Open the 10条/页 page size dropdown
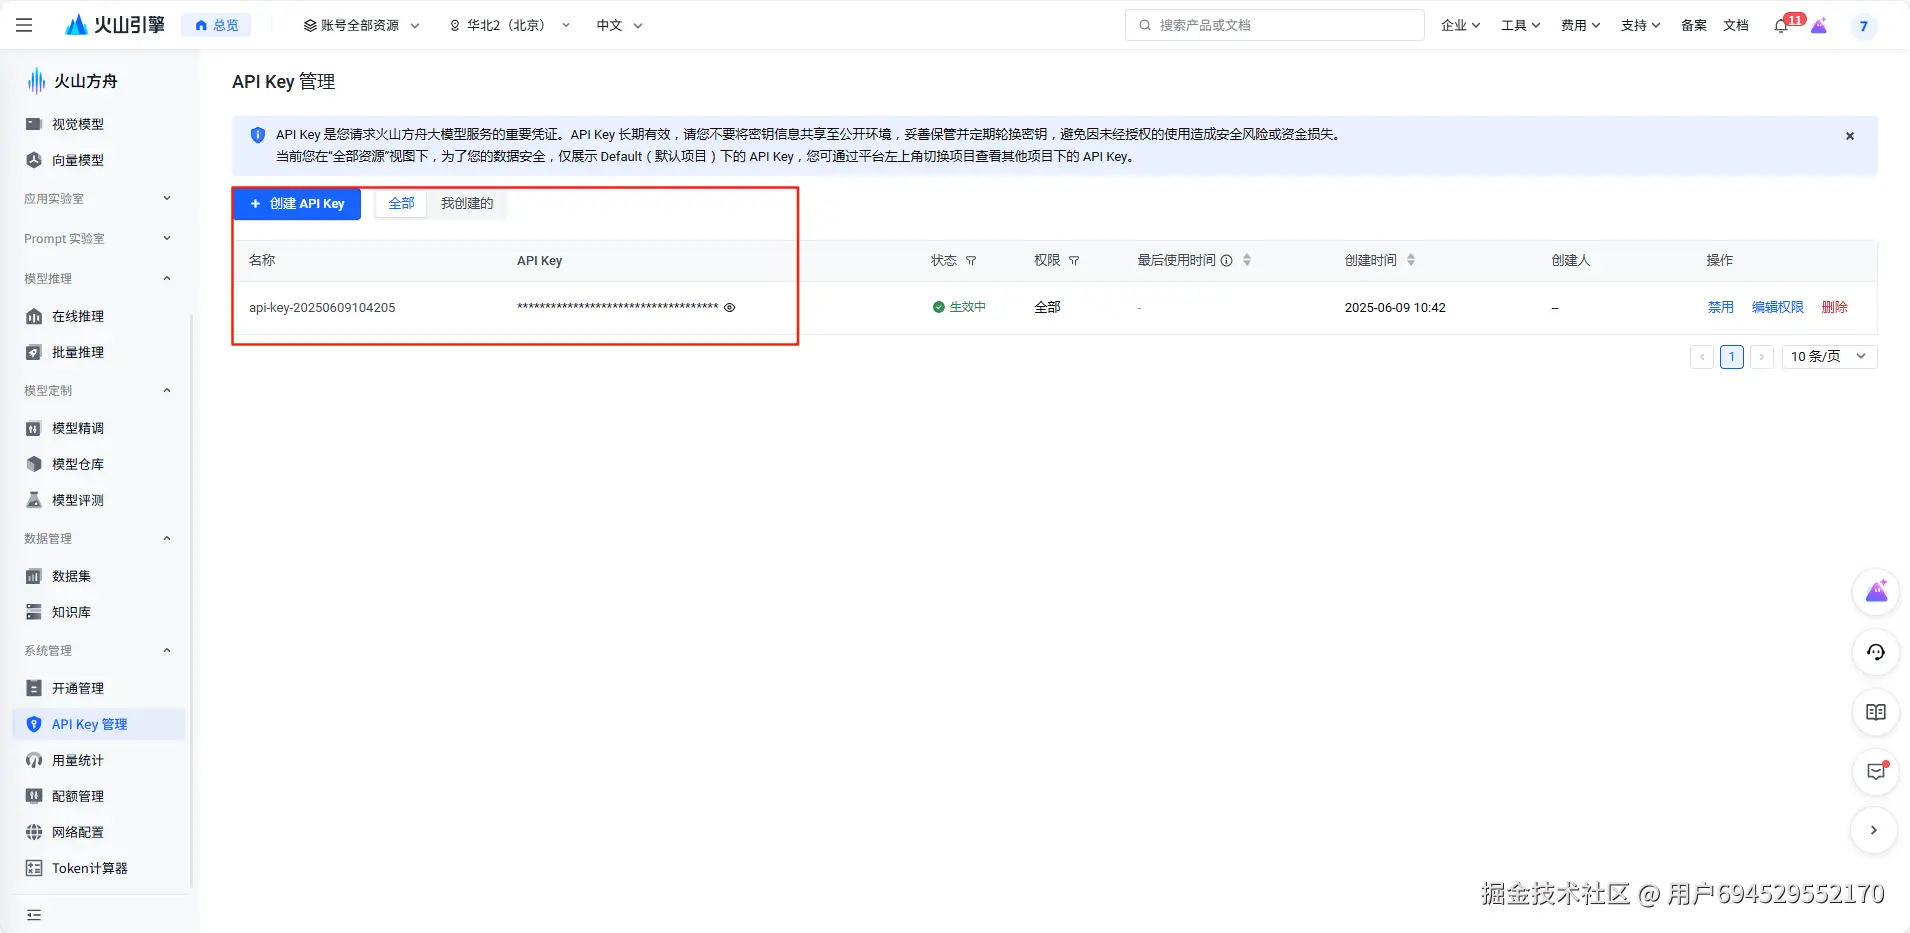This screenshot has width=1910, height=933. 1828,356
